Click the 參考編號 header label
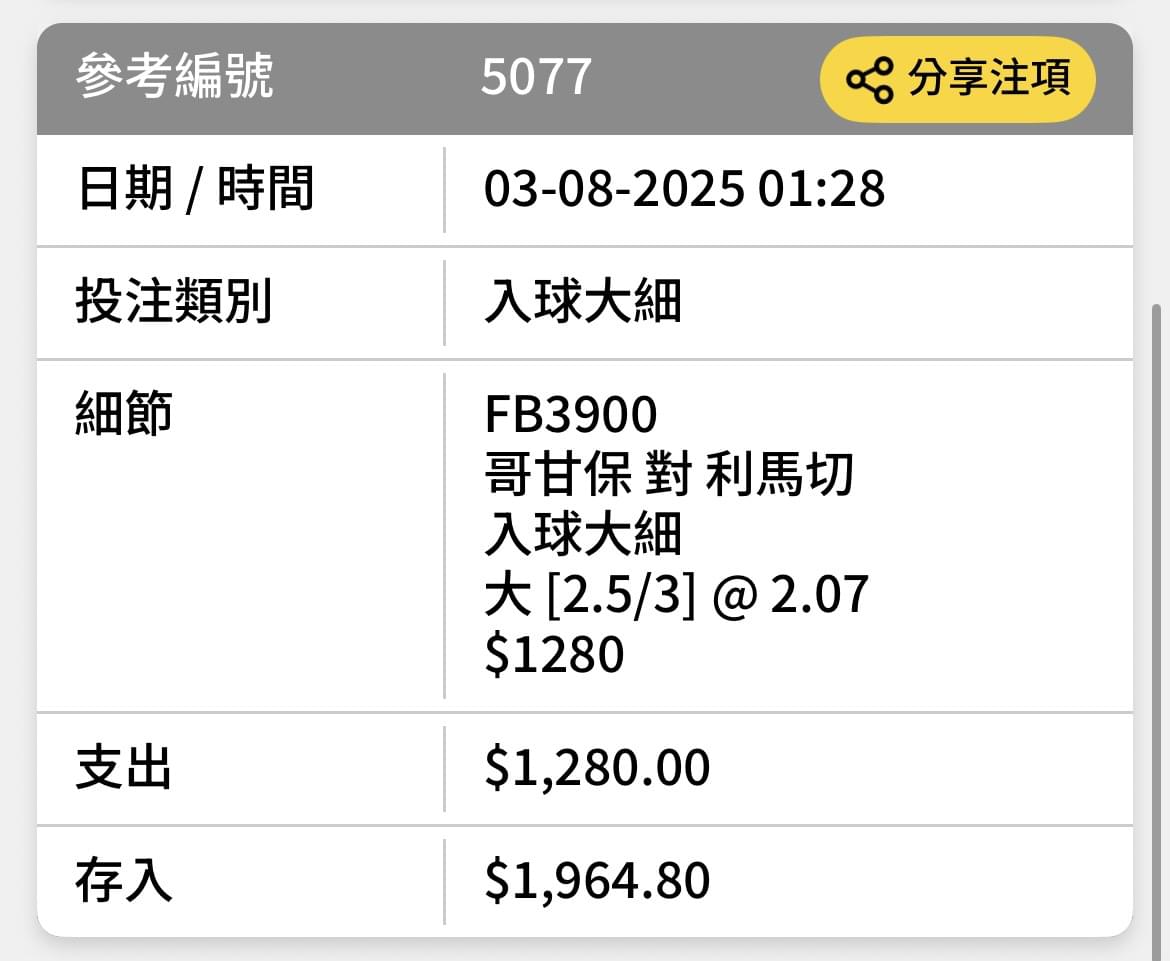Screen dimensions: 1170x961 click(175, 76)
